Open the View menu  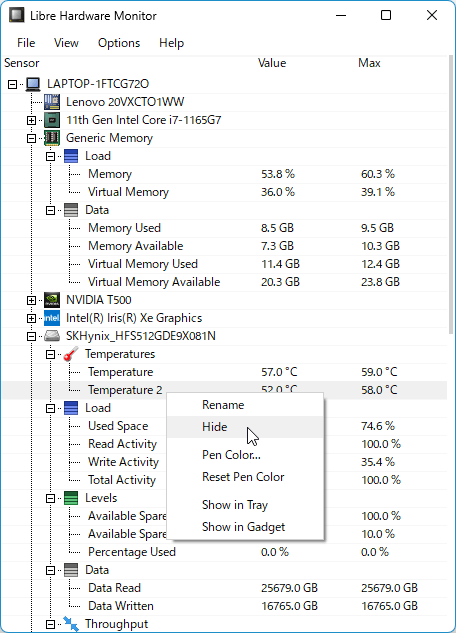(x=66, y=43)
